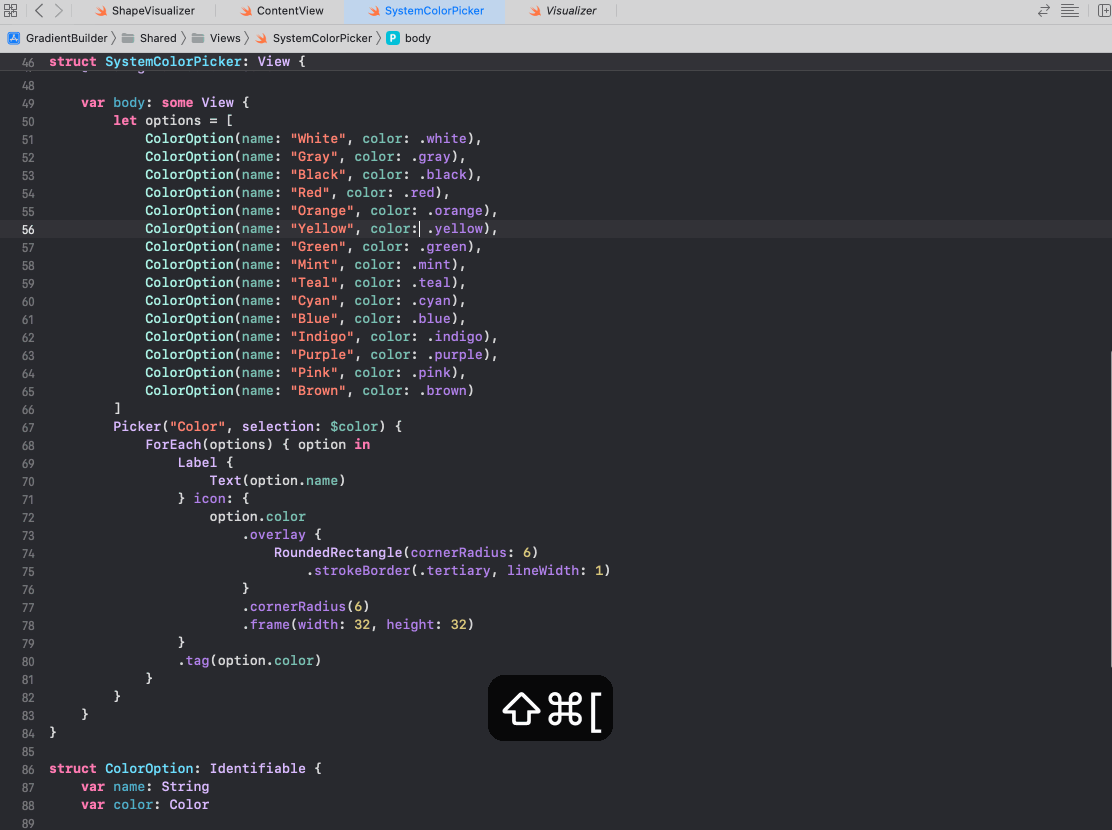Click the .strokeBorder modifier
The image size is (1112, 830).
tap(358, 570)
